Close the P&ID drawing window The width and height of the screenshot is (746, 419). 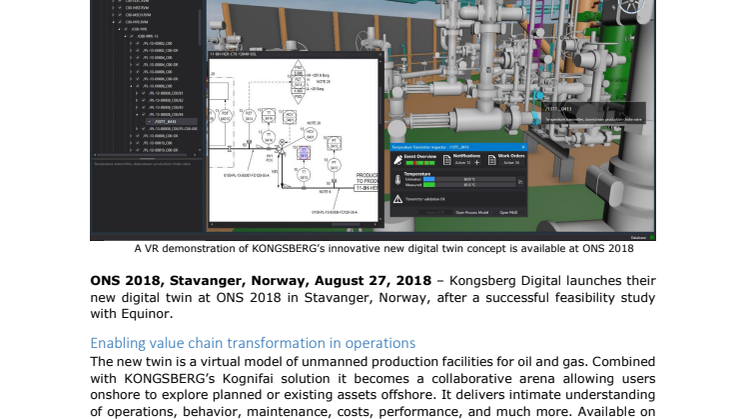coord(380,54)
